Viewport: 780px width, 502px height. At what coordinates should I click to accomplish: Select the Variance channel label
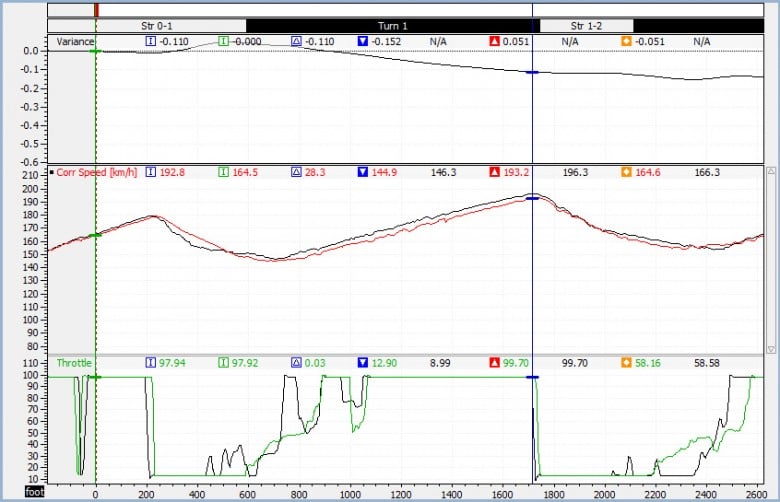click(75, 41)
